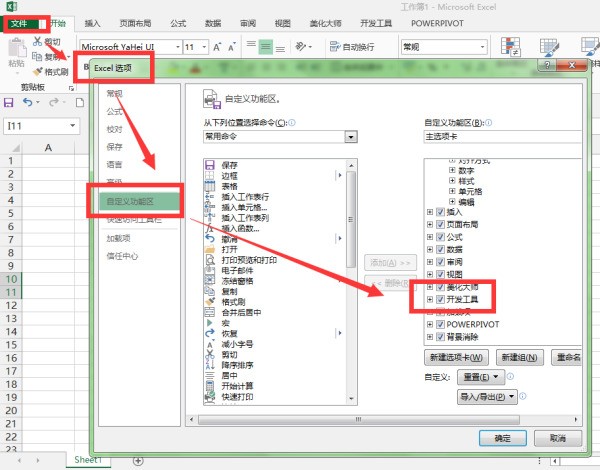Uncheck the 插入 tab checkbox
The image size is (600, 470).
click(440, 212)
